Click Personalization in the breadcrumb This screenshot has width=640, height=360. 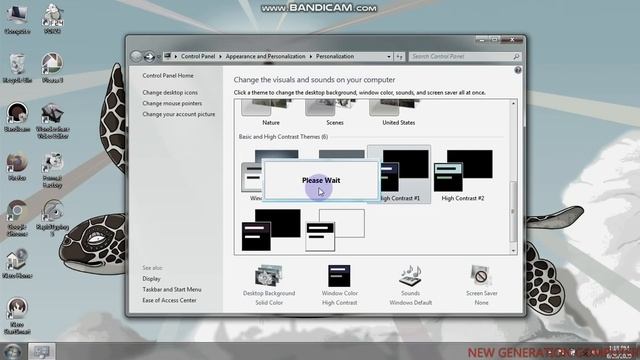335,56
